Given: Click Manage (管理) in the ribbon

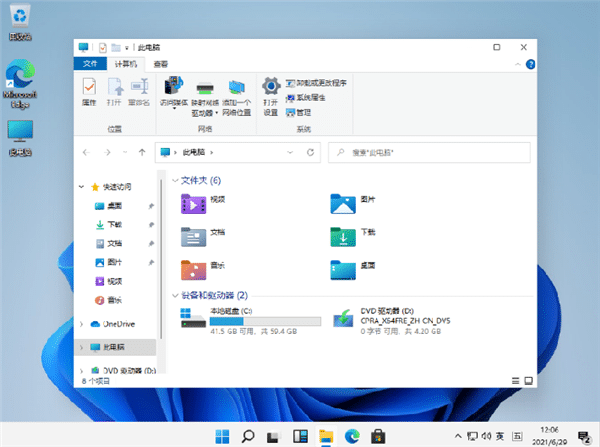Looking at the screenshot, I should click(298, 113).
